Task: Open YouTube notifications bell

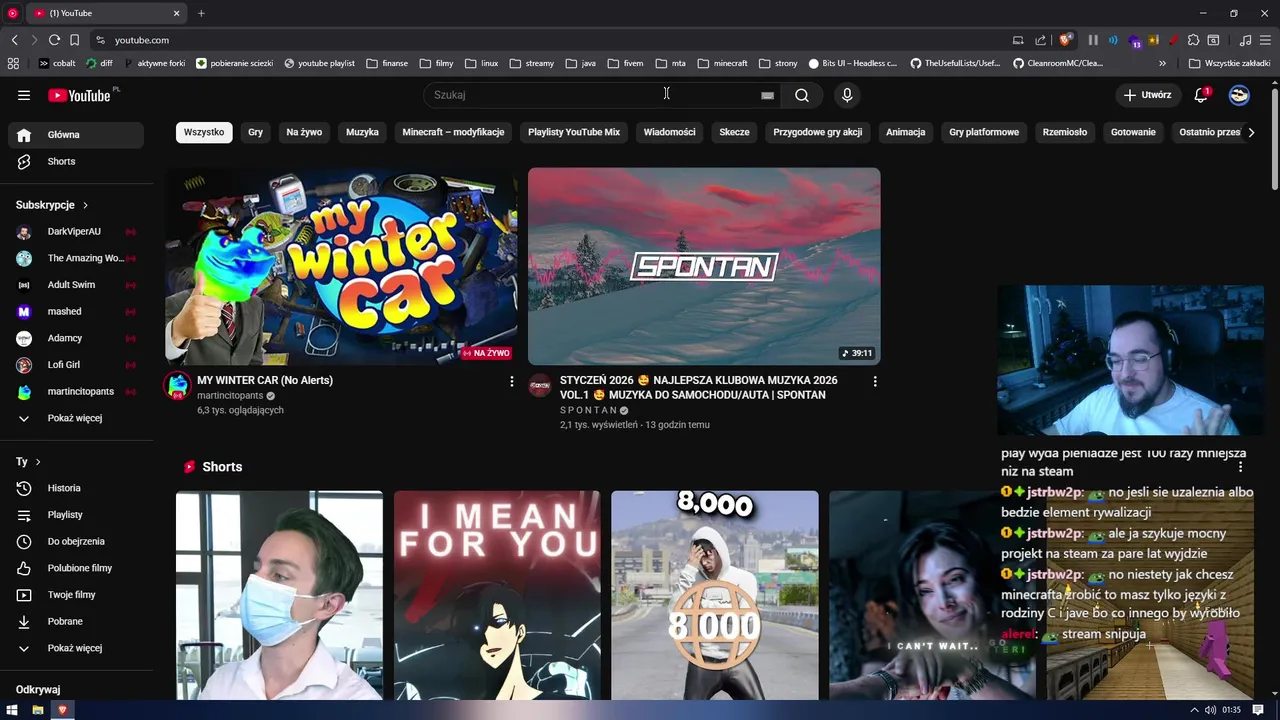Action: point(1201,95)
